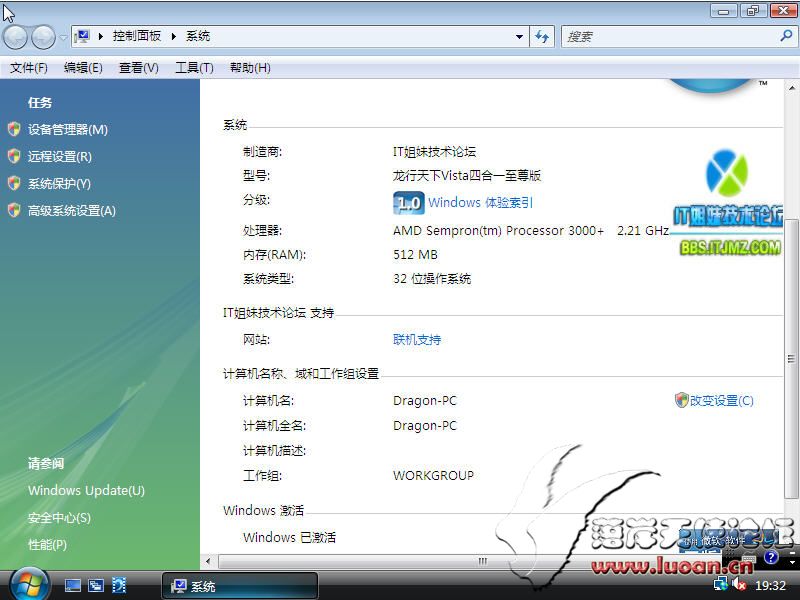Image resolution: width=800 pixels, height=600 pixels.
Task: Expand arrow before 控制面板 breadcrumb
Action: [x=101, y=36]
